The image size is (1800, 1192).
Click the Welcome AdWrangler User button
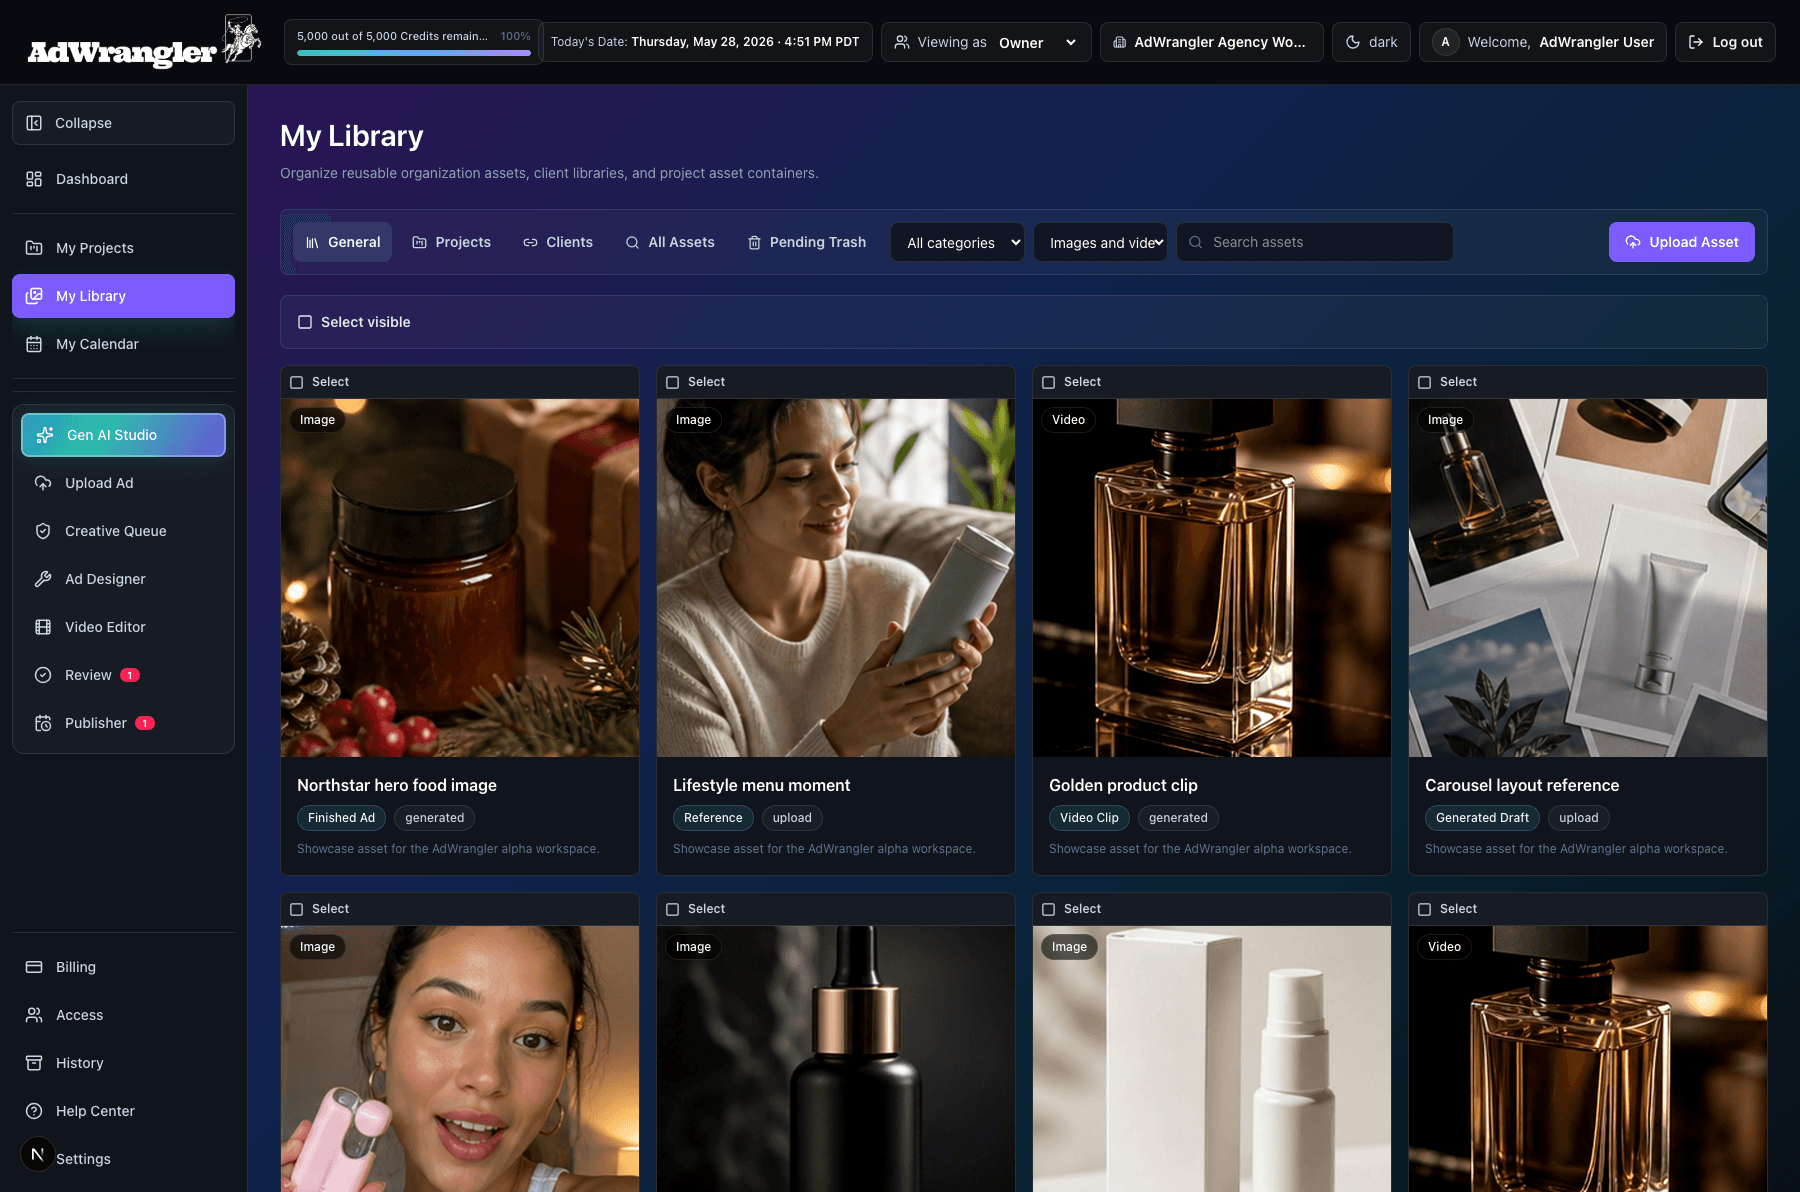coord(1543,42)
